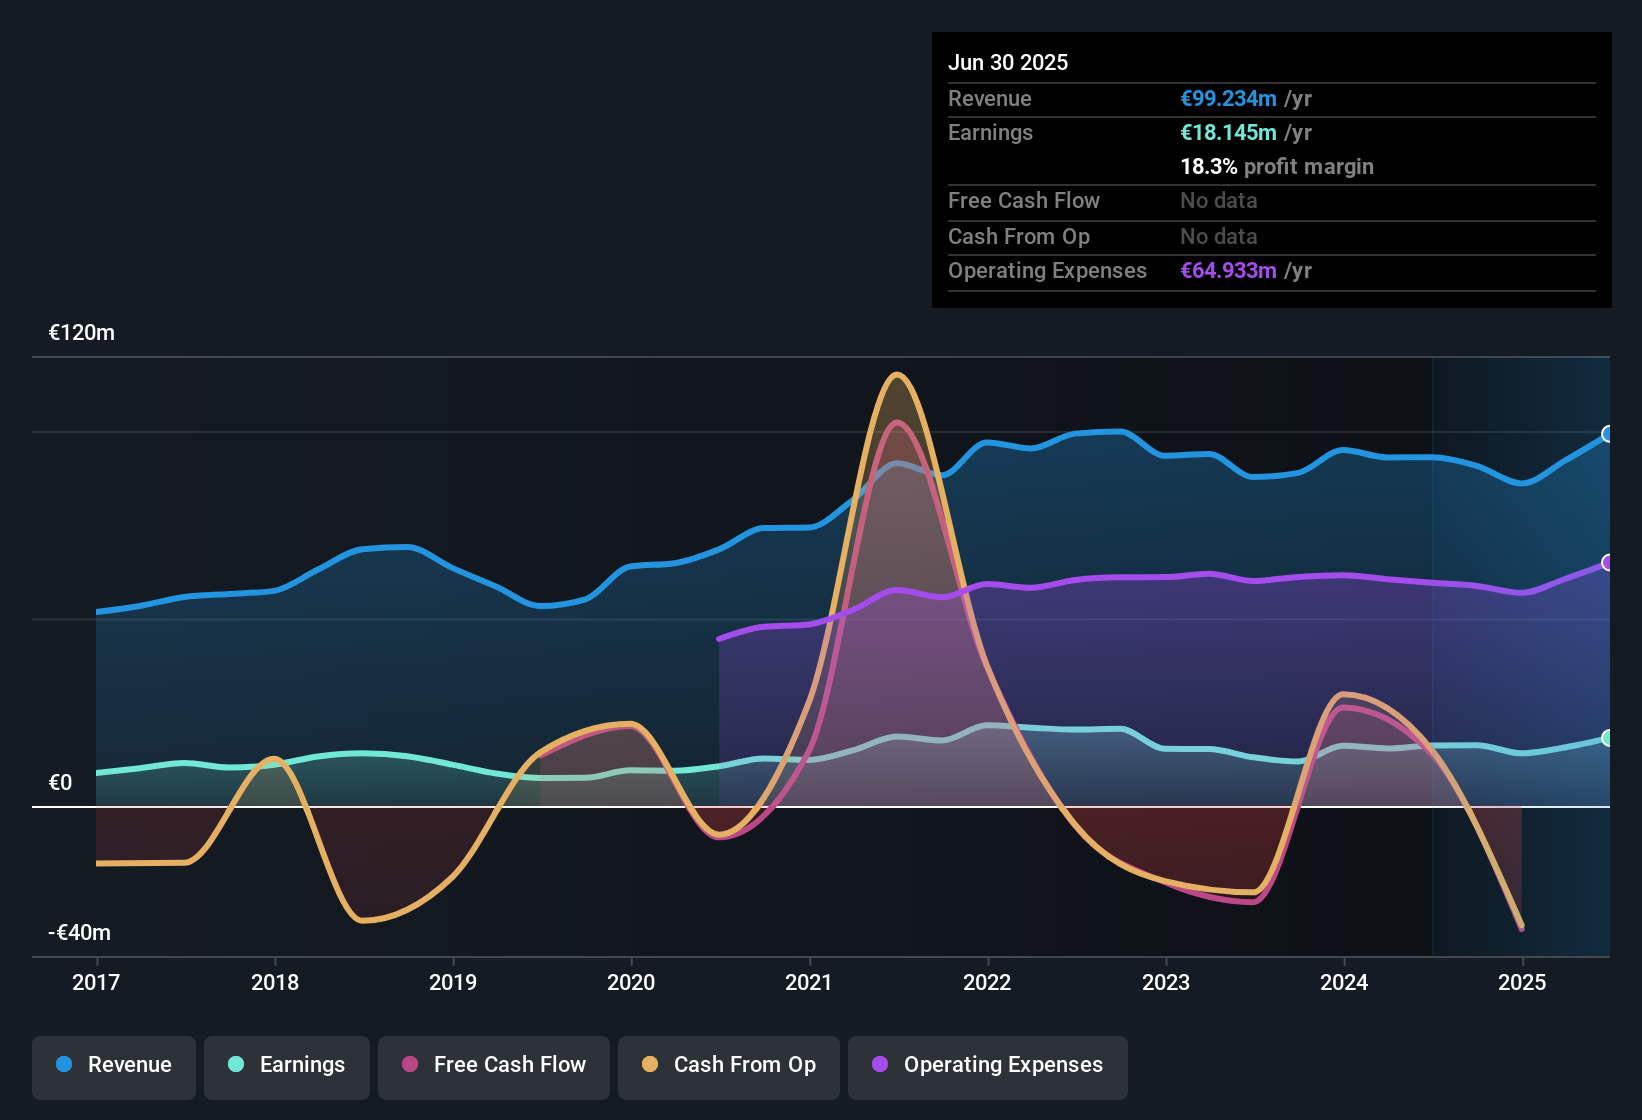The width and height of the screenshot is (1642, 1120).
Task: Select the Revenue endpoint marker on chart
Action: pos(1608,434)
